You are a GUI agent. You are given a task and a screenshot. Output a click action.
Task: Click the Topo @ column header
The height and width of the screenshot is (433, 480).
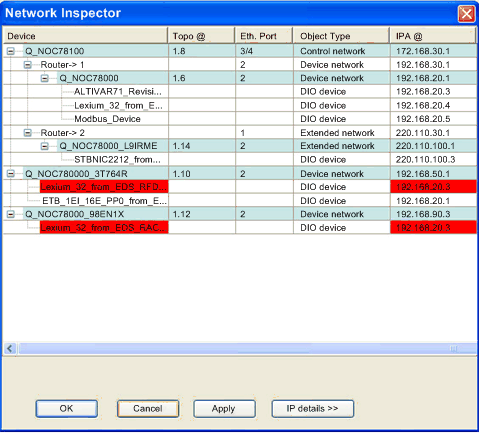[202, 36]
